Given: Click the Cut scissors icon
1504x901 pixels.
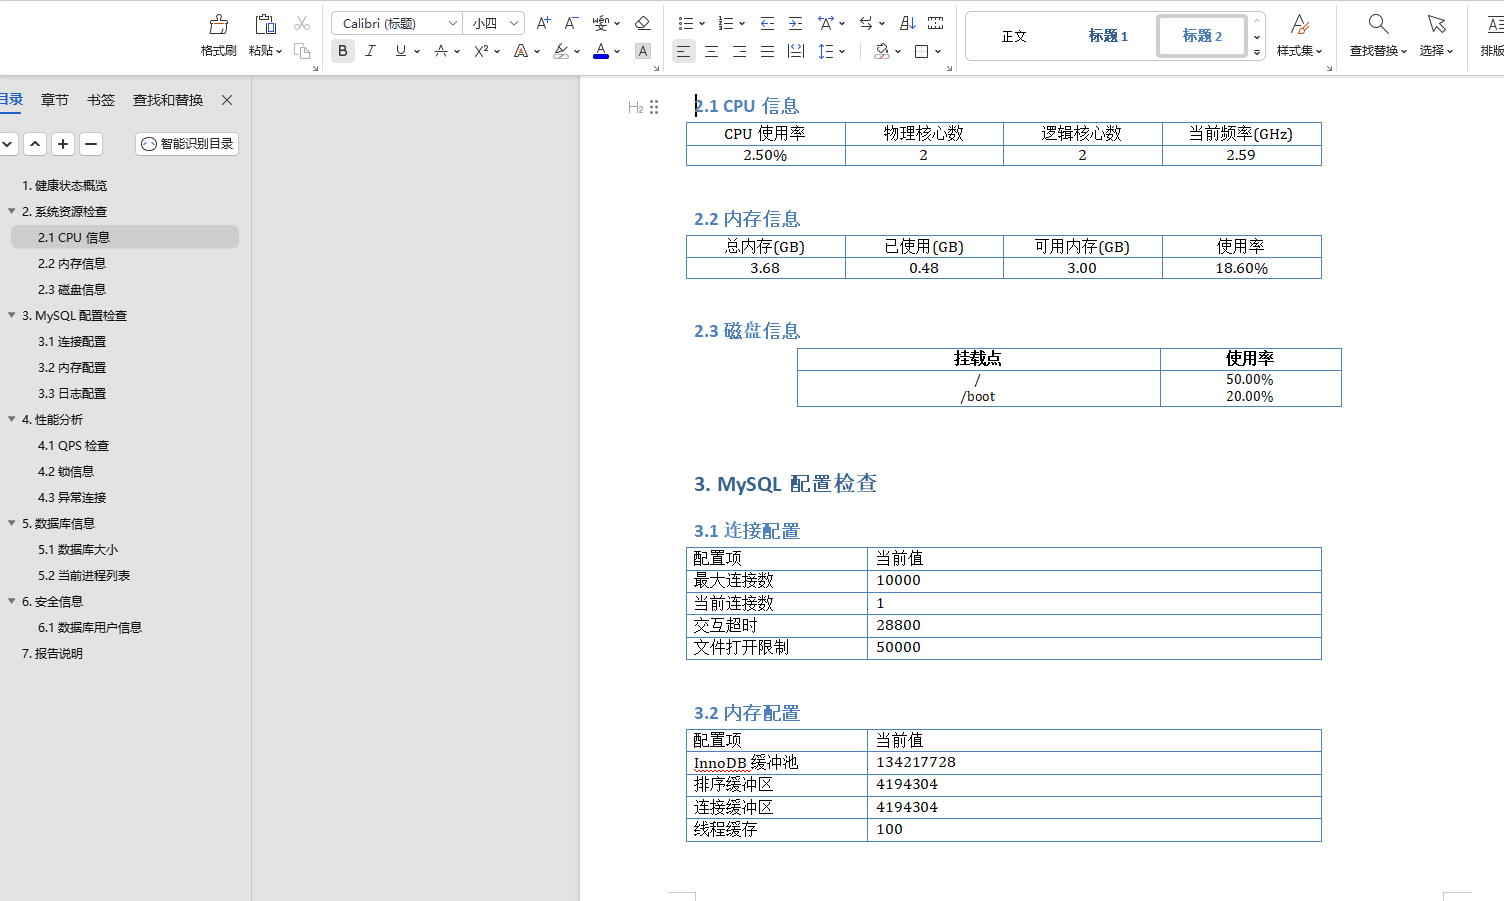Looking at the screenshot, I should [x=302, y=23].
